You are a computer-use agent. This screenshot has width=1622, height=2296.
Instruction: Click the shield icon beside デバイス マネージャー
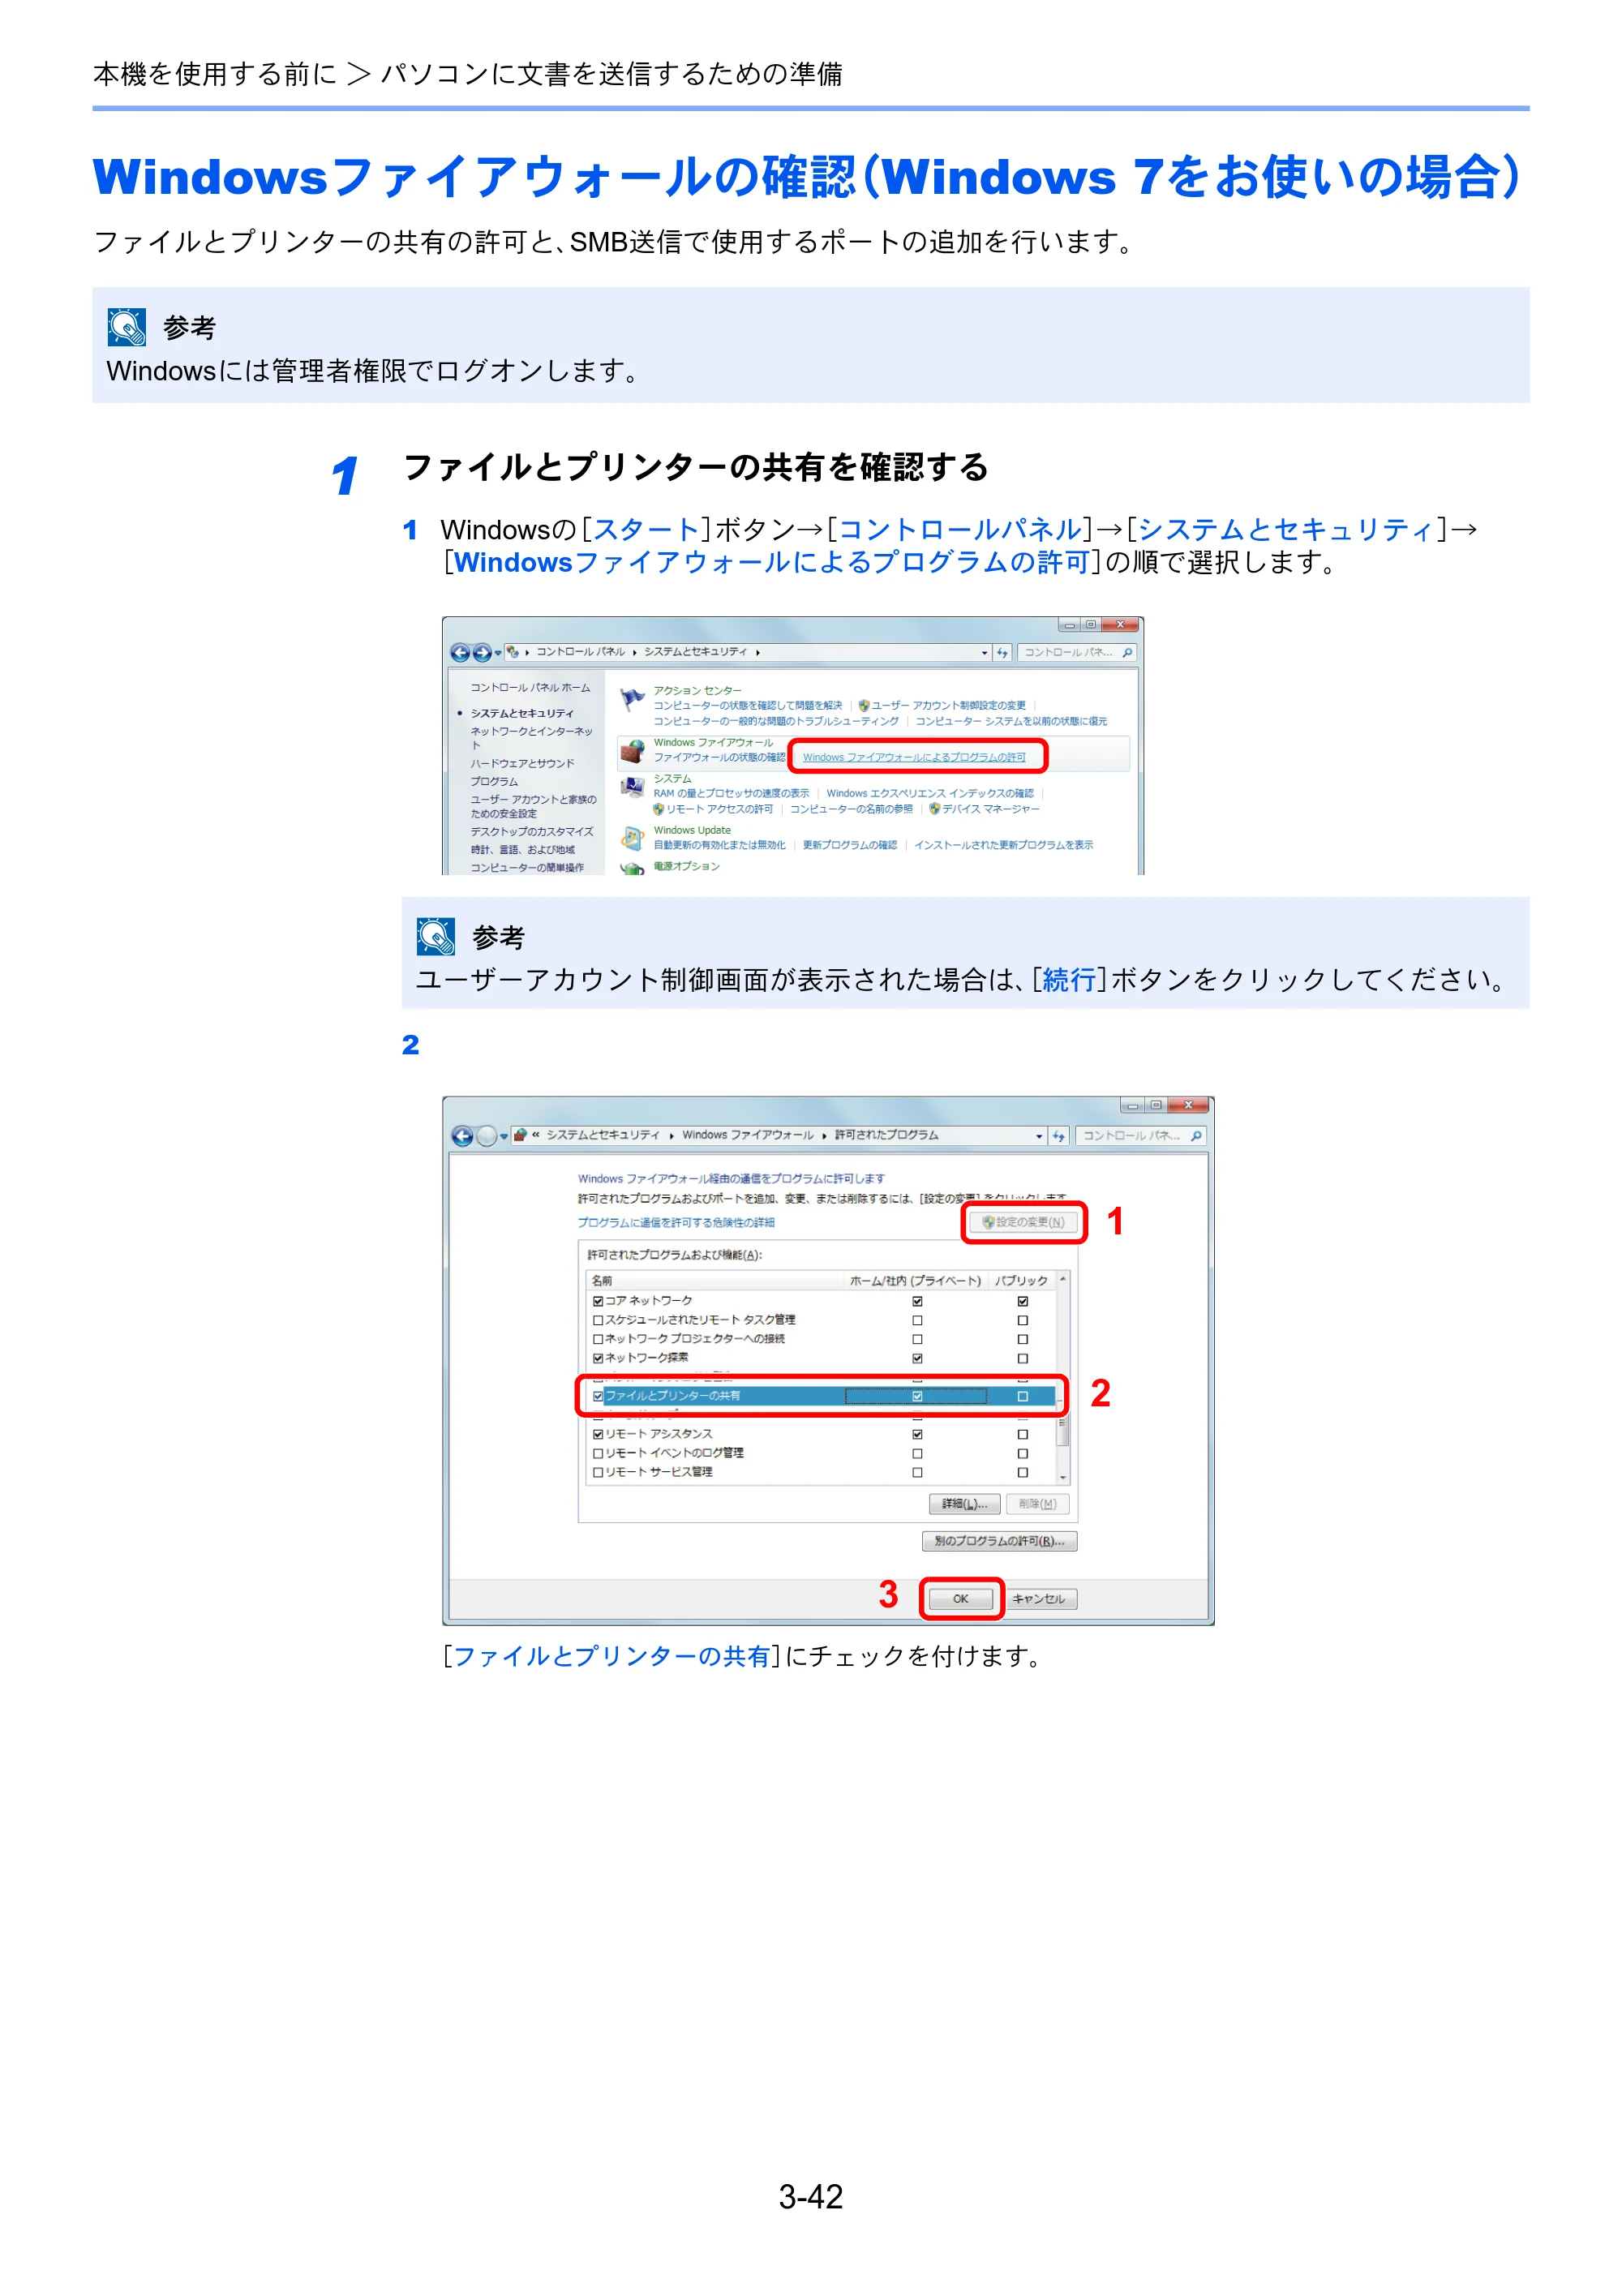pos(934,809)
